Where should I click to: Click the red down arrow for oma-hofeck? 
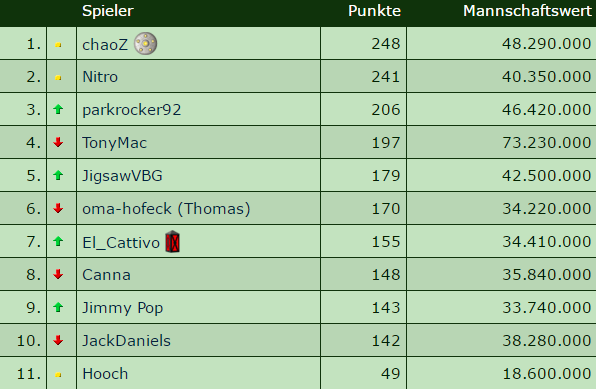coord(58,208)
